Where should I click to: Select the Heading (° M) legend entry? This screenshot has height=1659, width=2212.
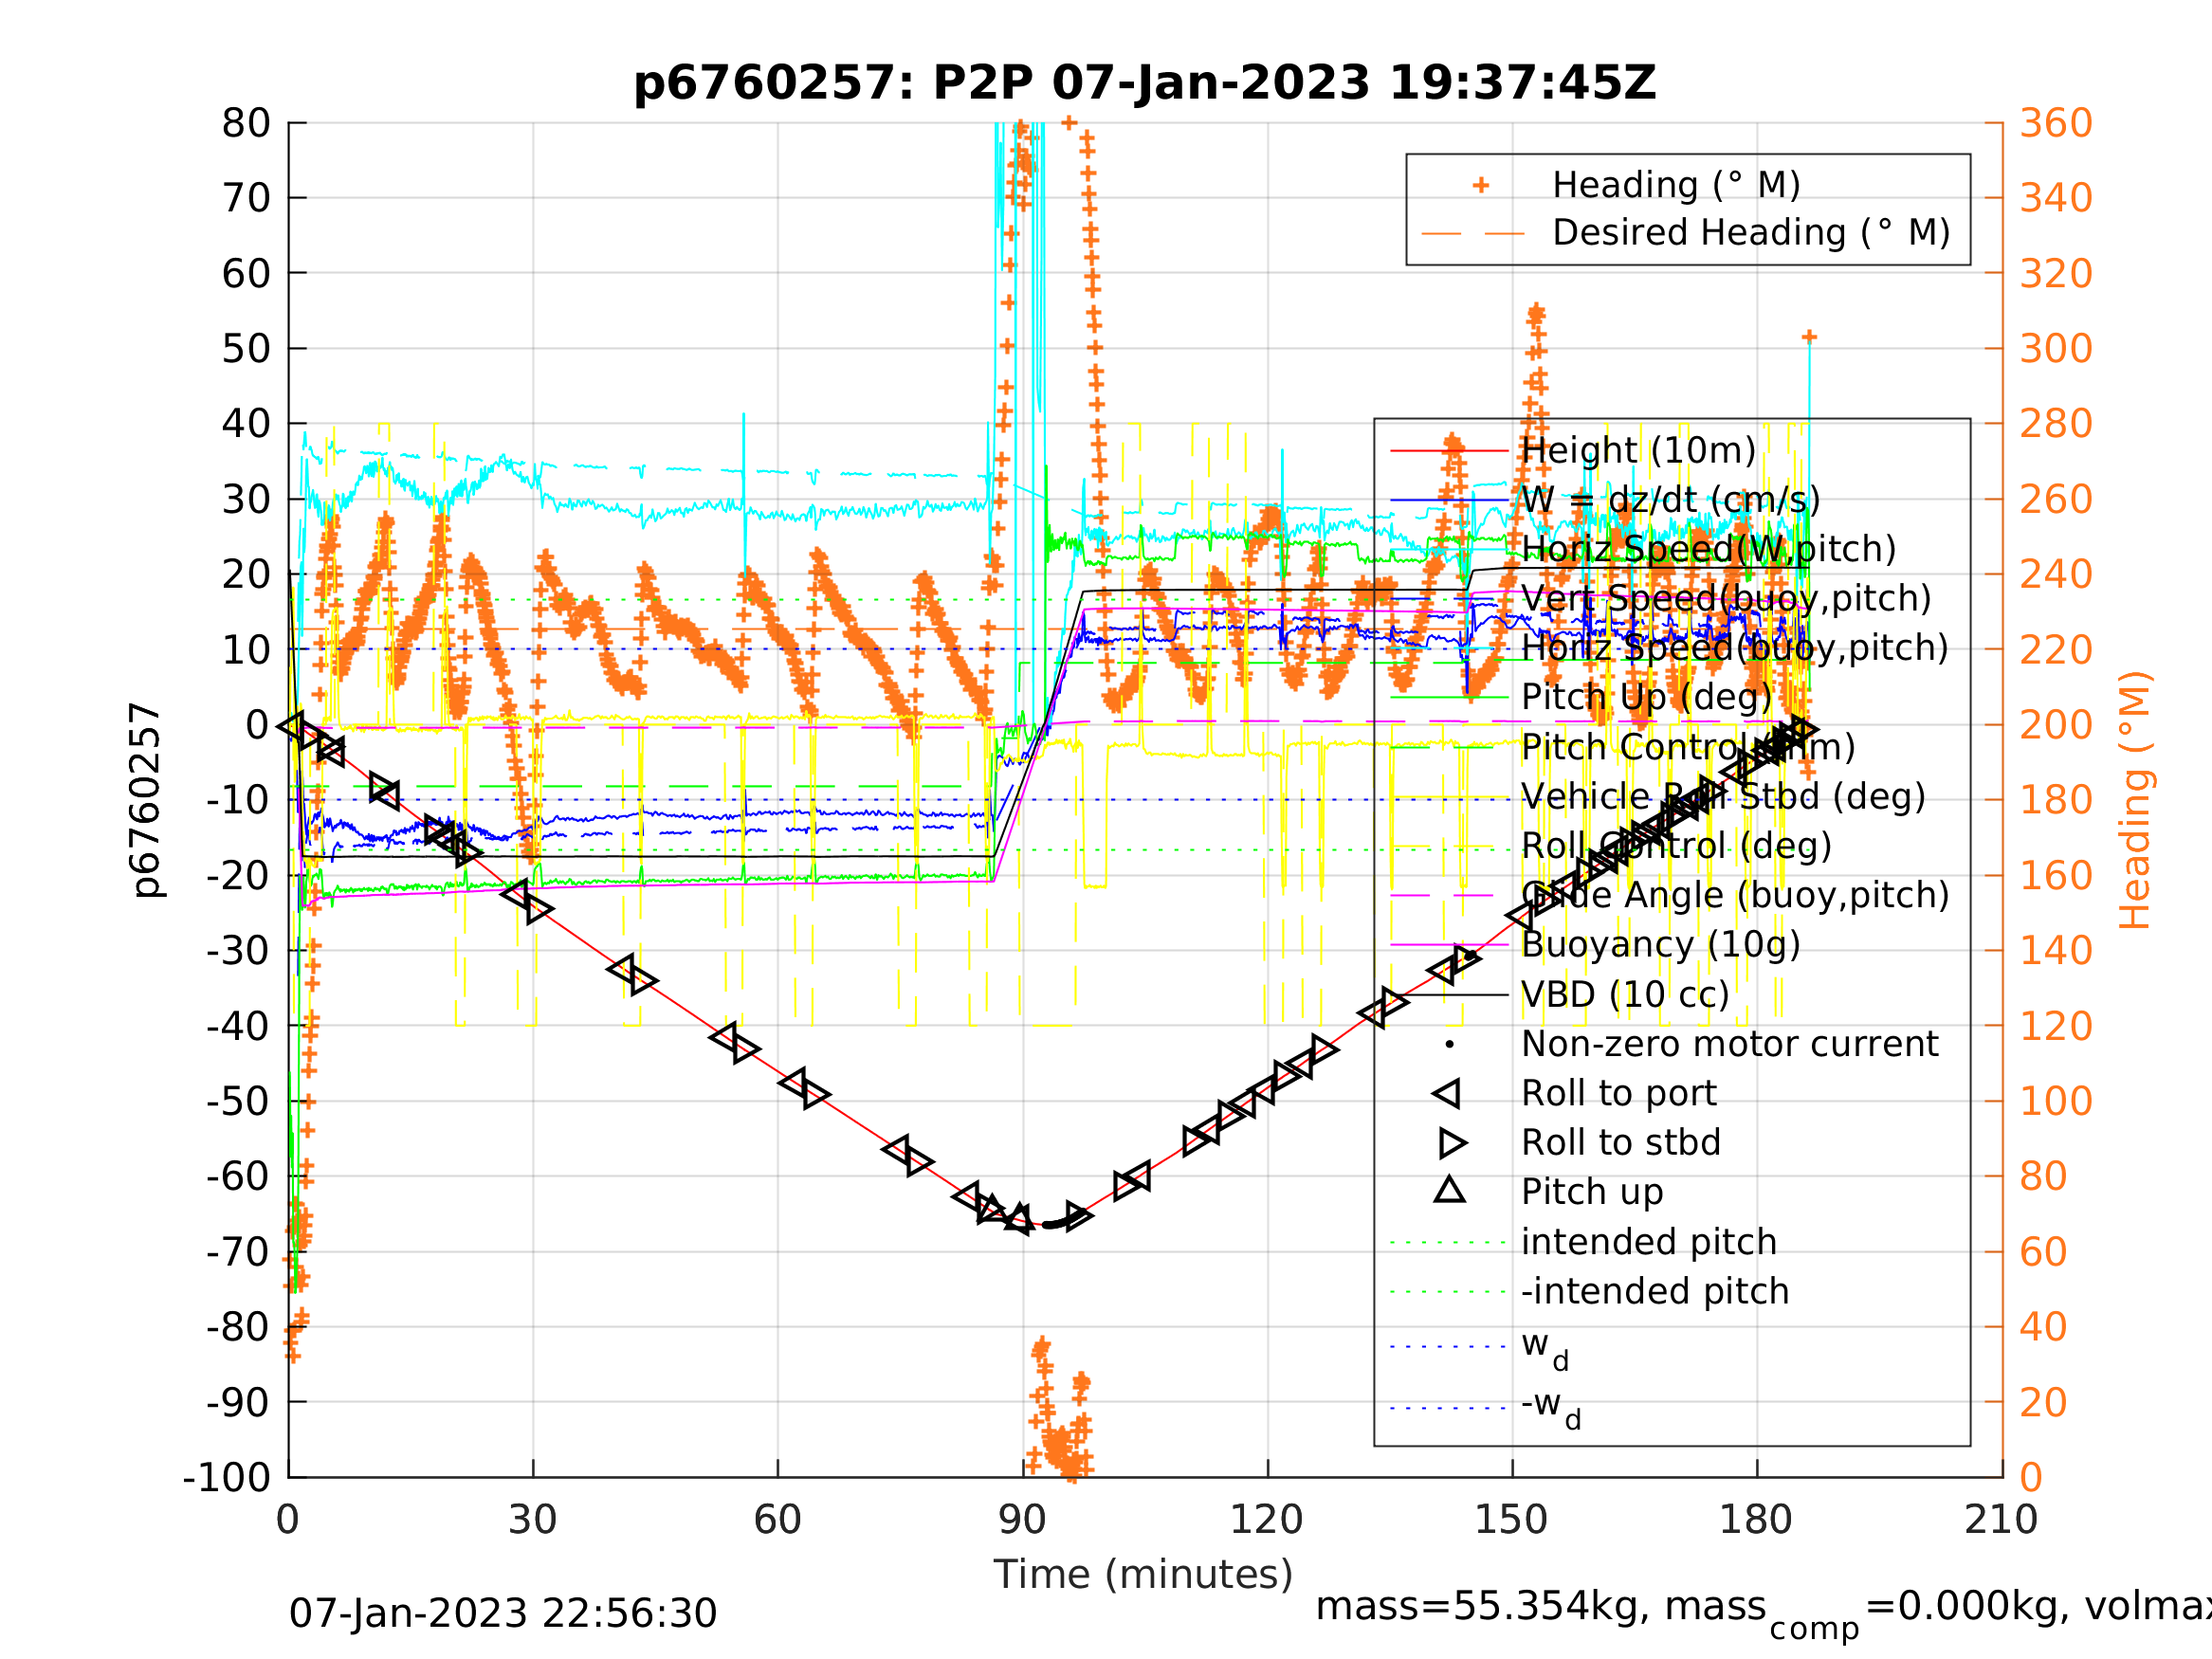click(x=1676, y=185)
